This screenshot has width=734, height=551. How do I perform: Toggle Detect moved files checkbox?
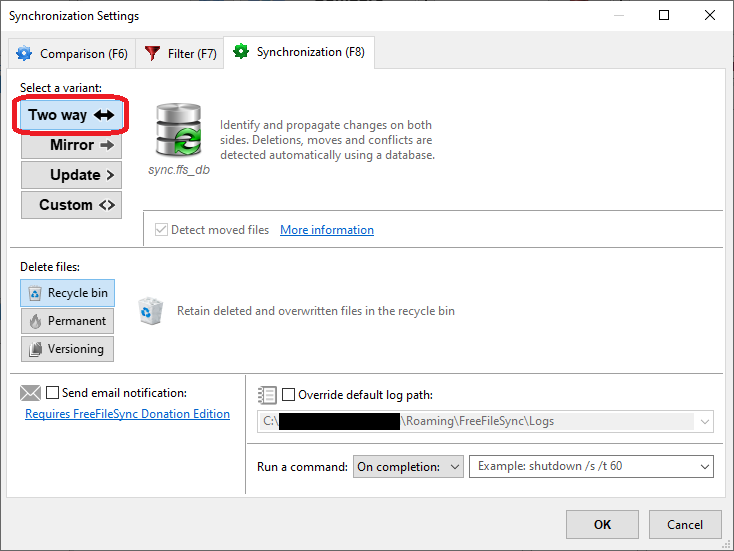click(161, 230)
